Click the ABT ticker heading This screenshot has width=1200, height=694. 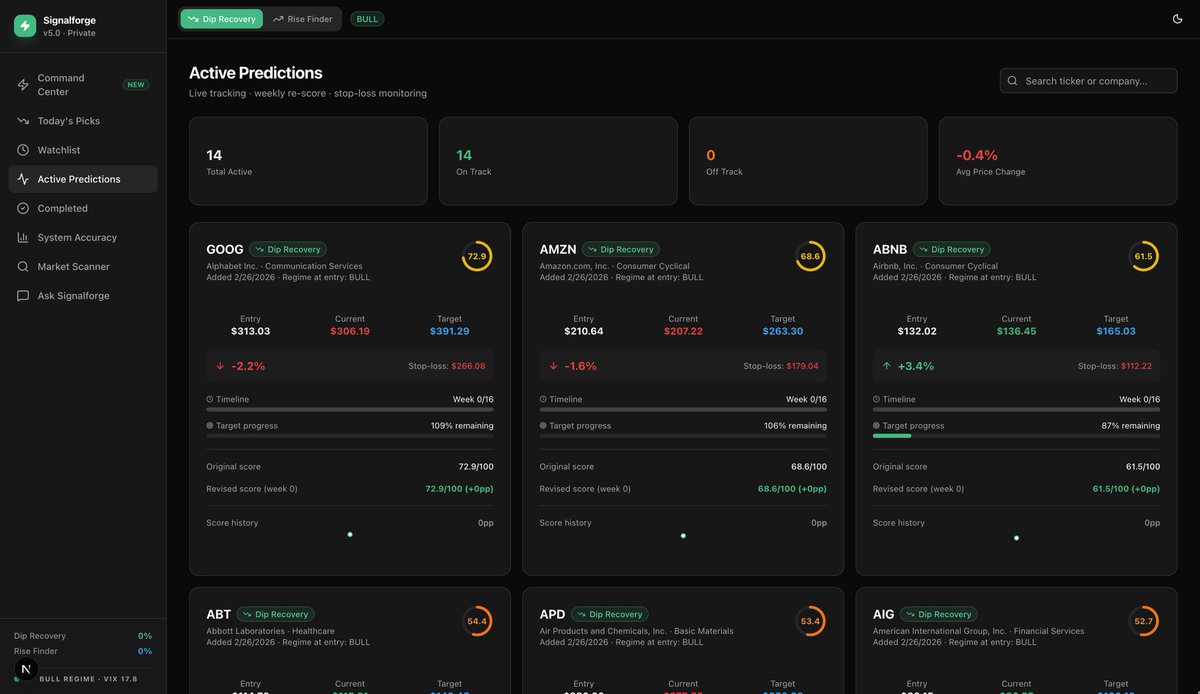(218, 614)
